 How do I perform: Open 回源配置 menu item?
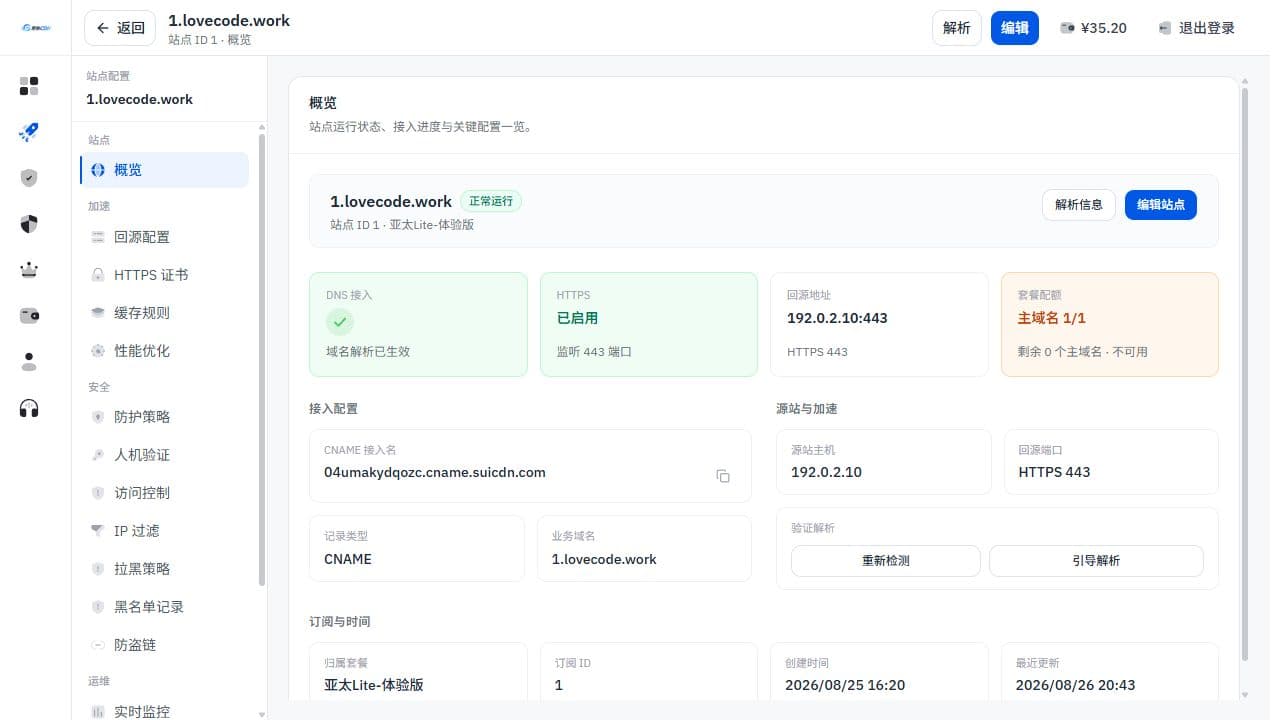tap(164, 237)
